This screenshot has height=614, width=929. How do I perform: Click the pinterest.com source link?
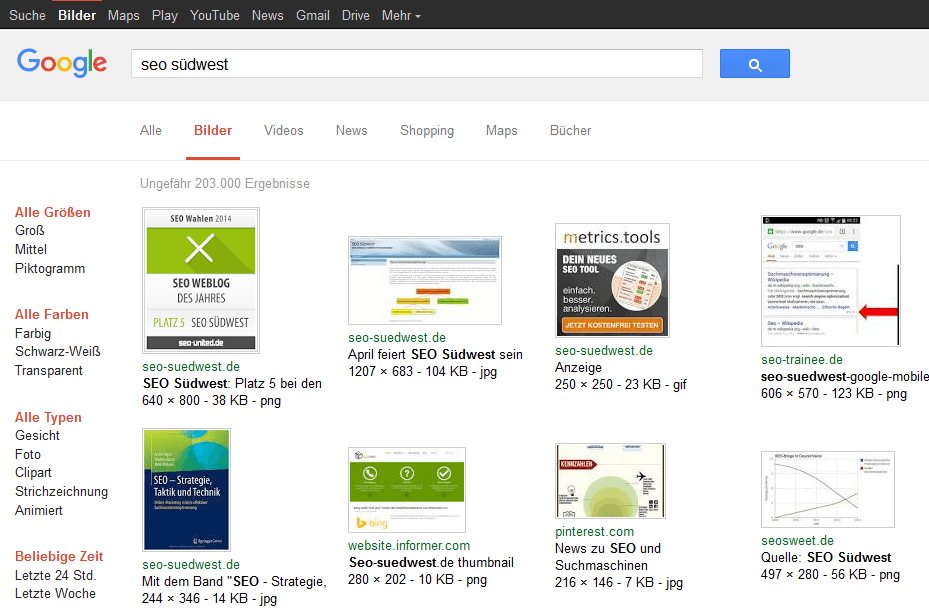point(594,532)
